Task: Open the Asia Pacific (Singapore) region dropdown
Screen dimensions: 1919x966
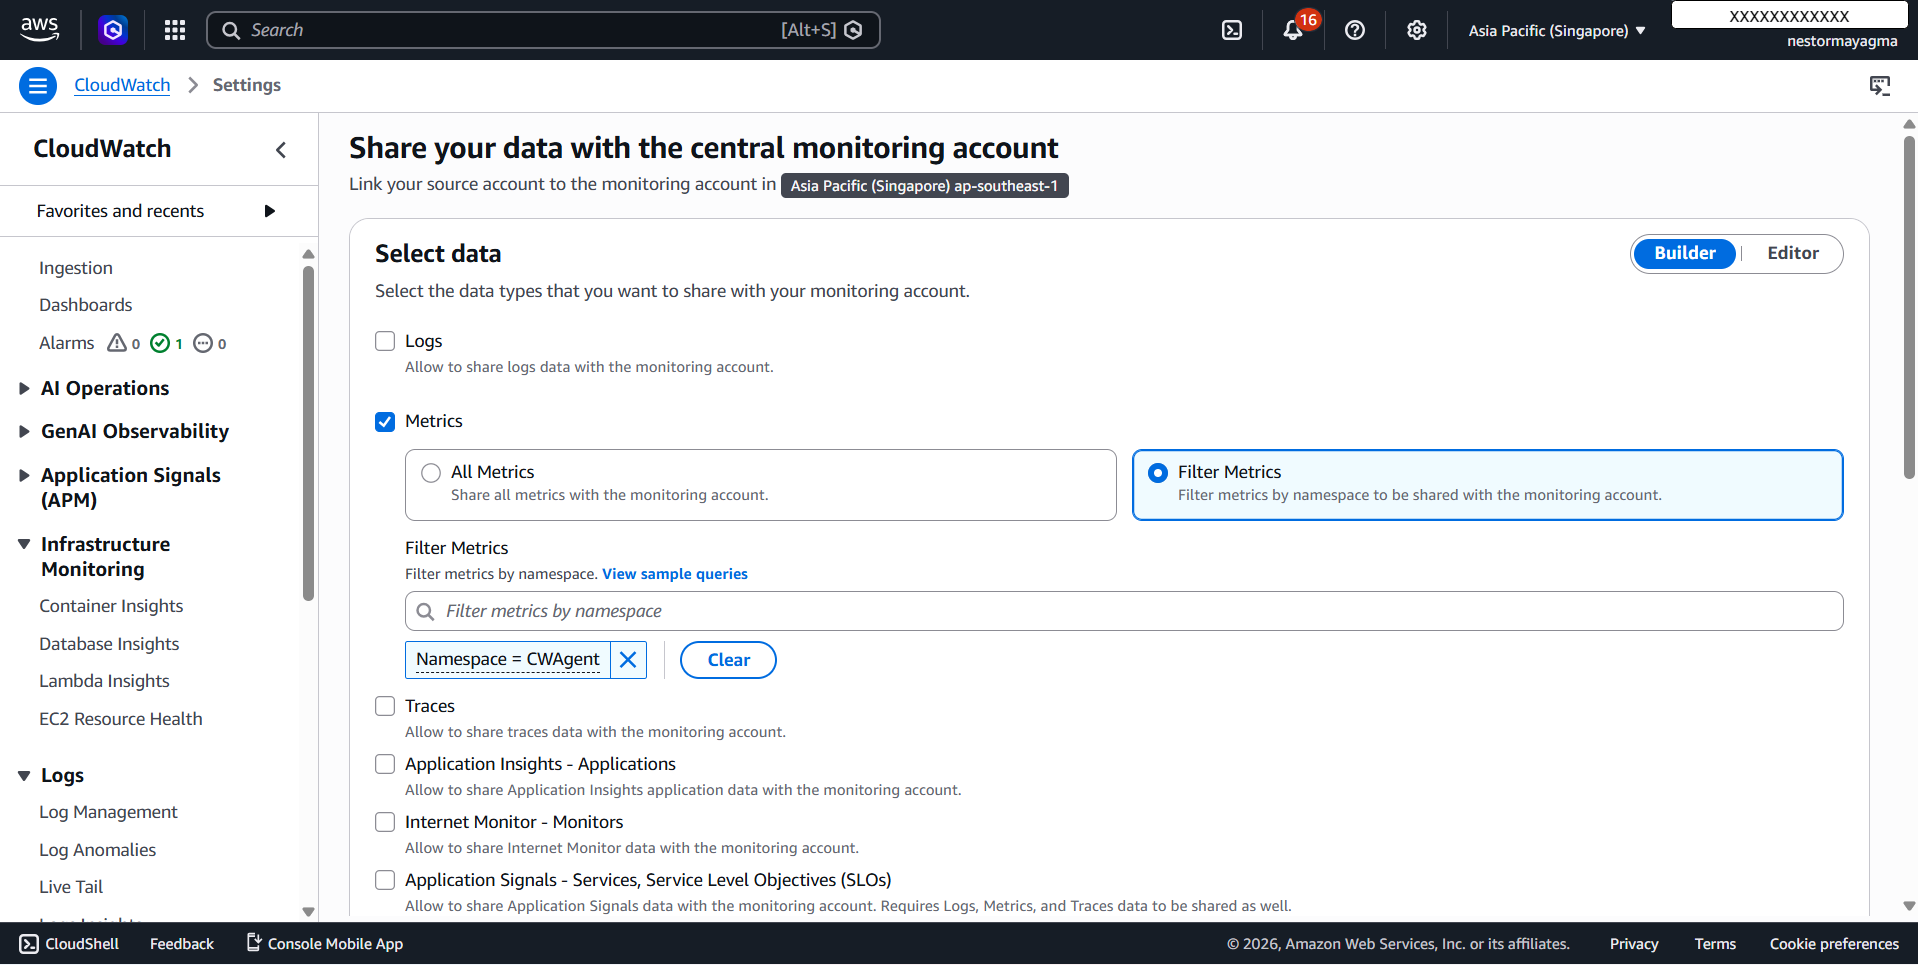Action: [1556, 31]
